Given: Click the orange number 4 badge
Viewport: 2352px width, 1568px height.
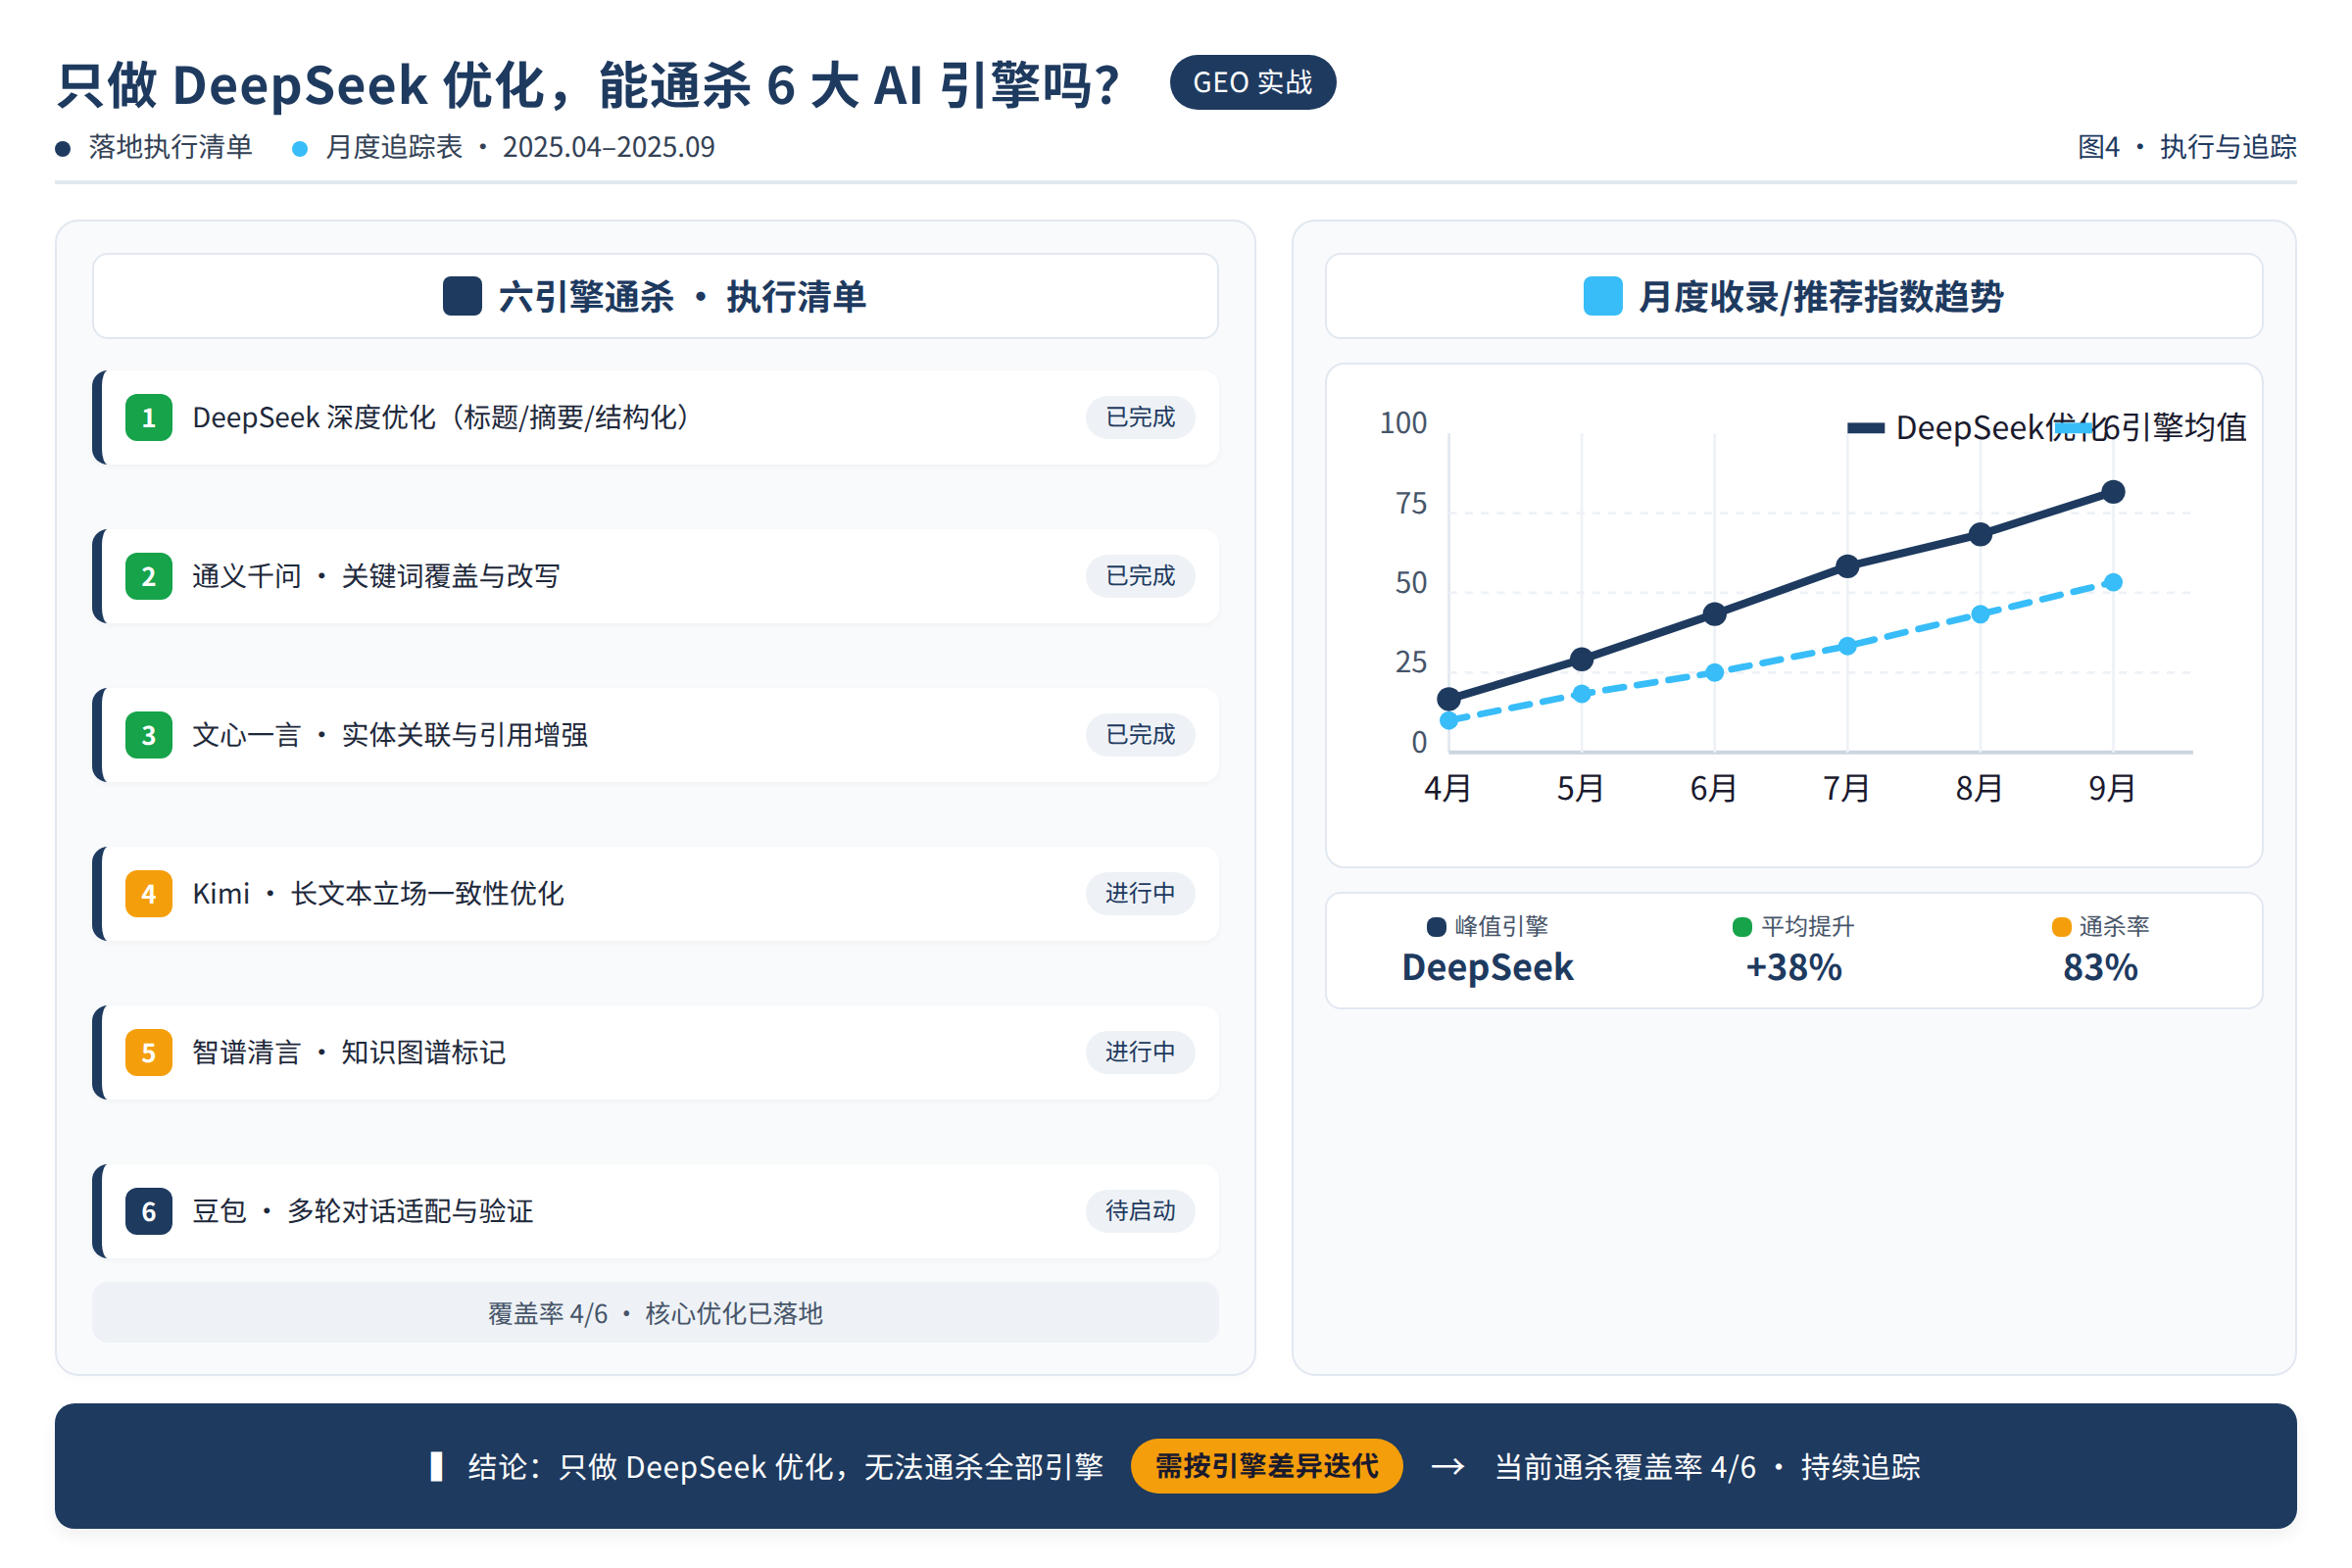Looking at the screenshot, I should tap(149, 894).
